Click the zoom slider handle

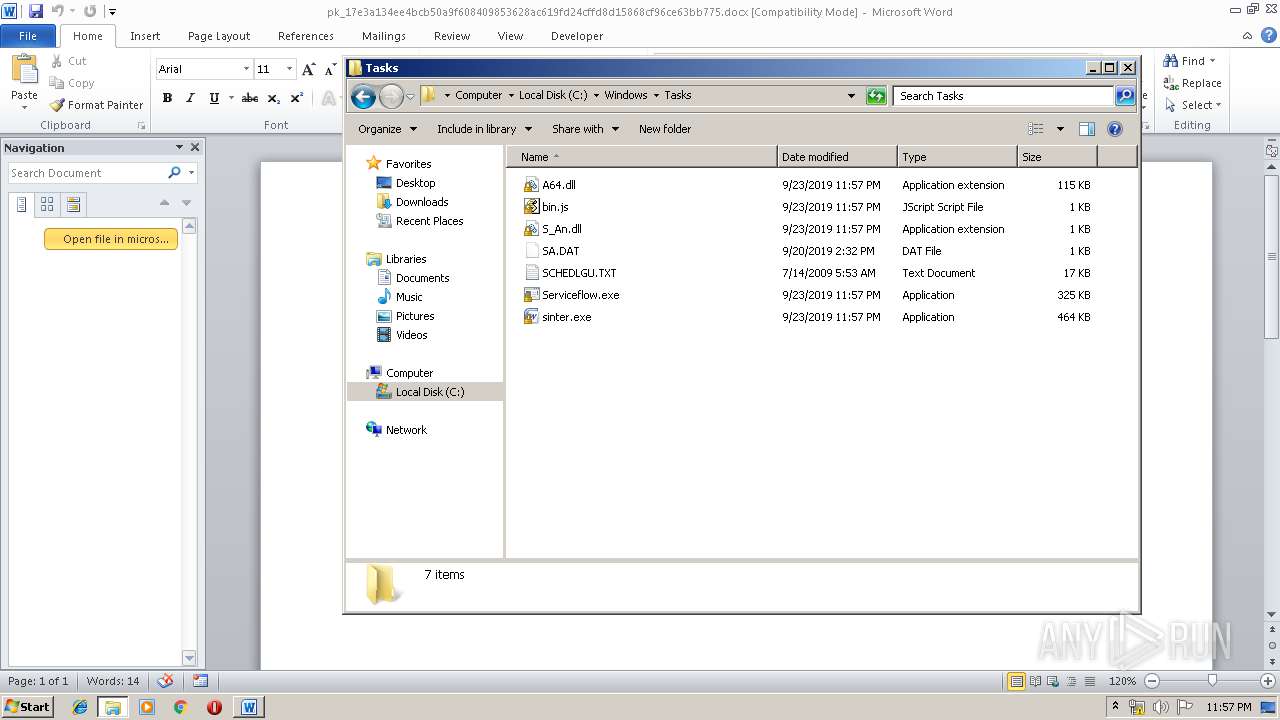click(1213, 681)
